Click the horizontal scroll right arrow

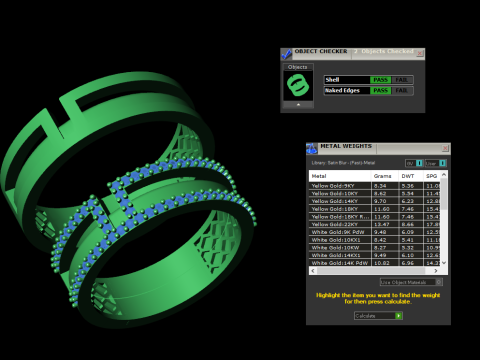pyautogui.click(x=436, y=271)
